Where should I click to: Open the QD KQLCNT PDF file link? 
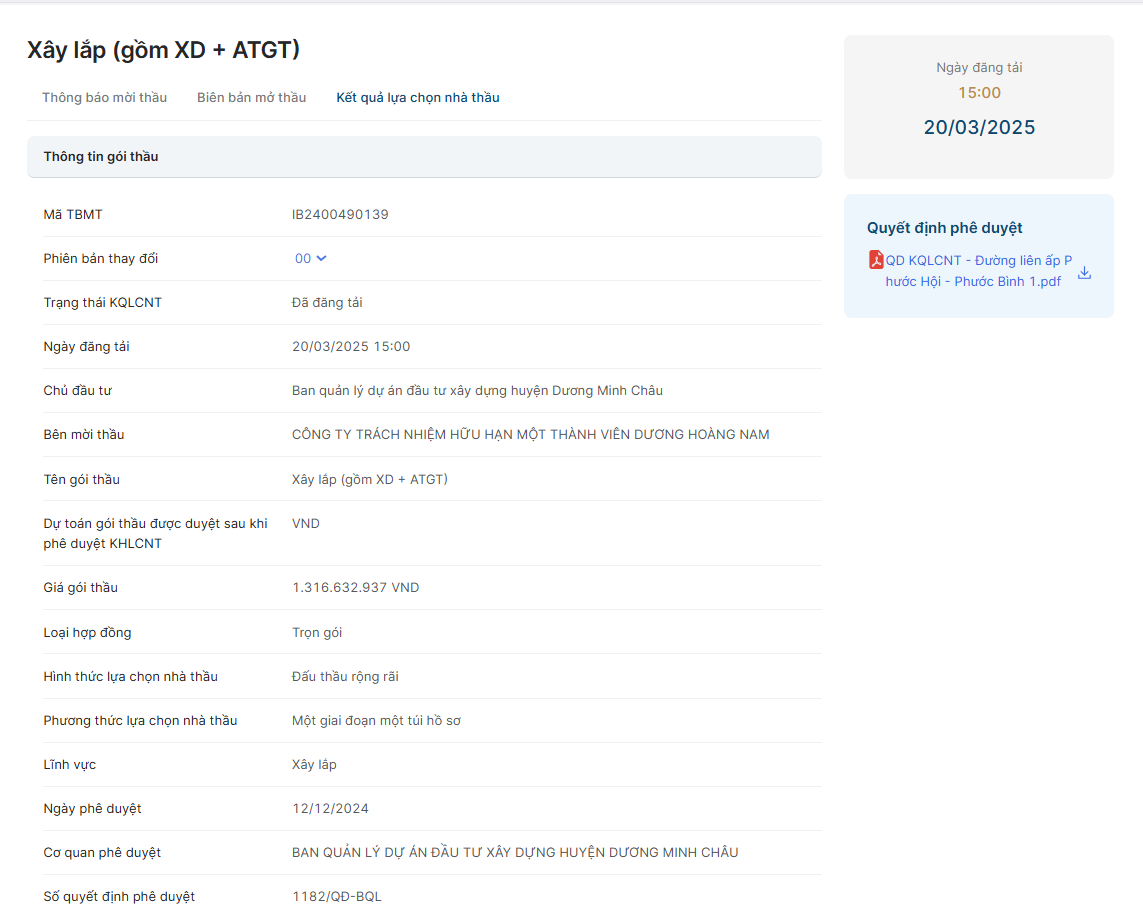tap(977, 271)
